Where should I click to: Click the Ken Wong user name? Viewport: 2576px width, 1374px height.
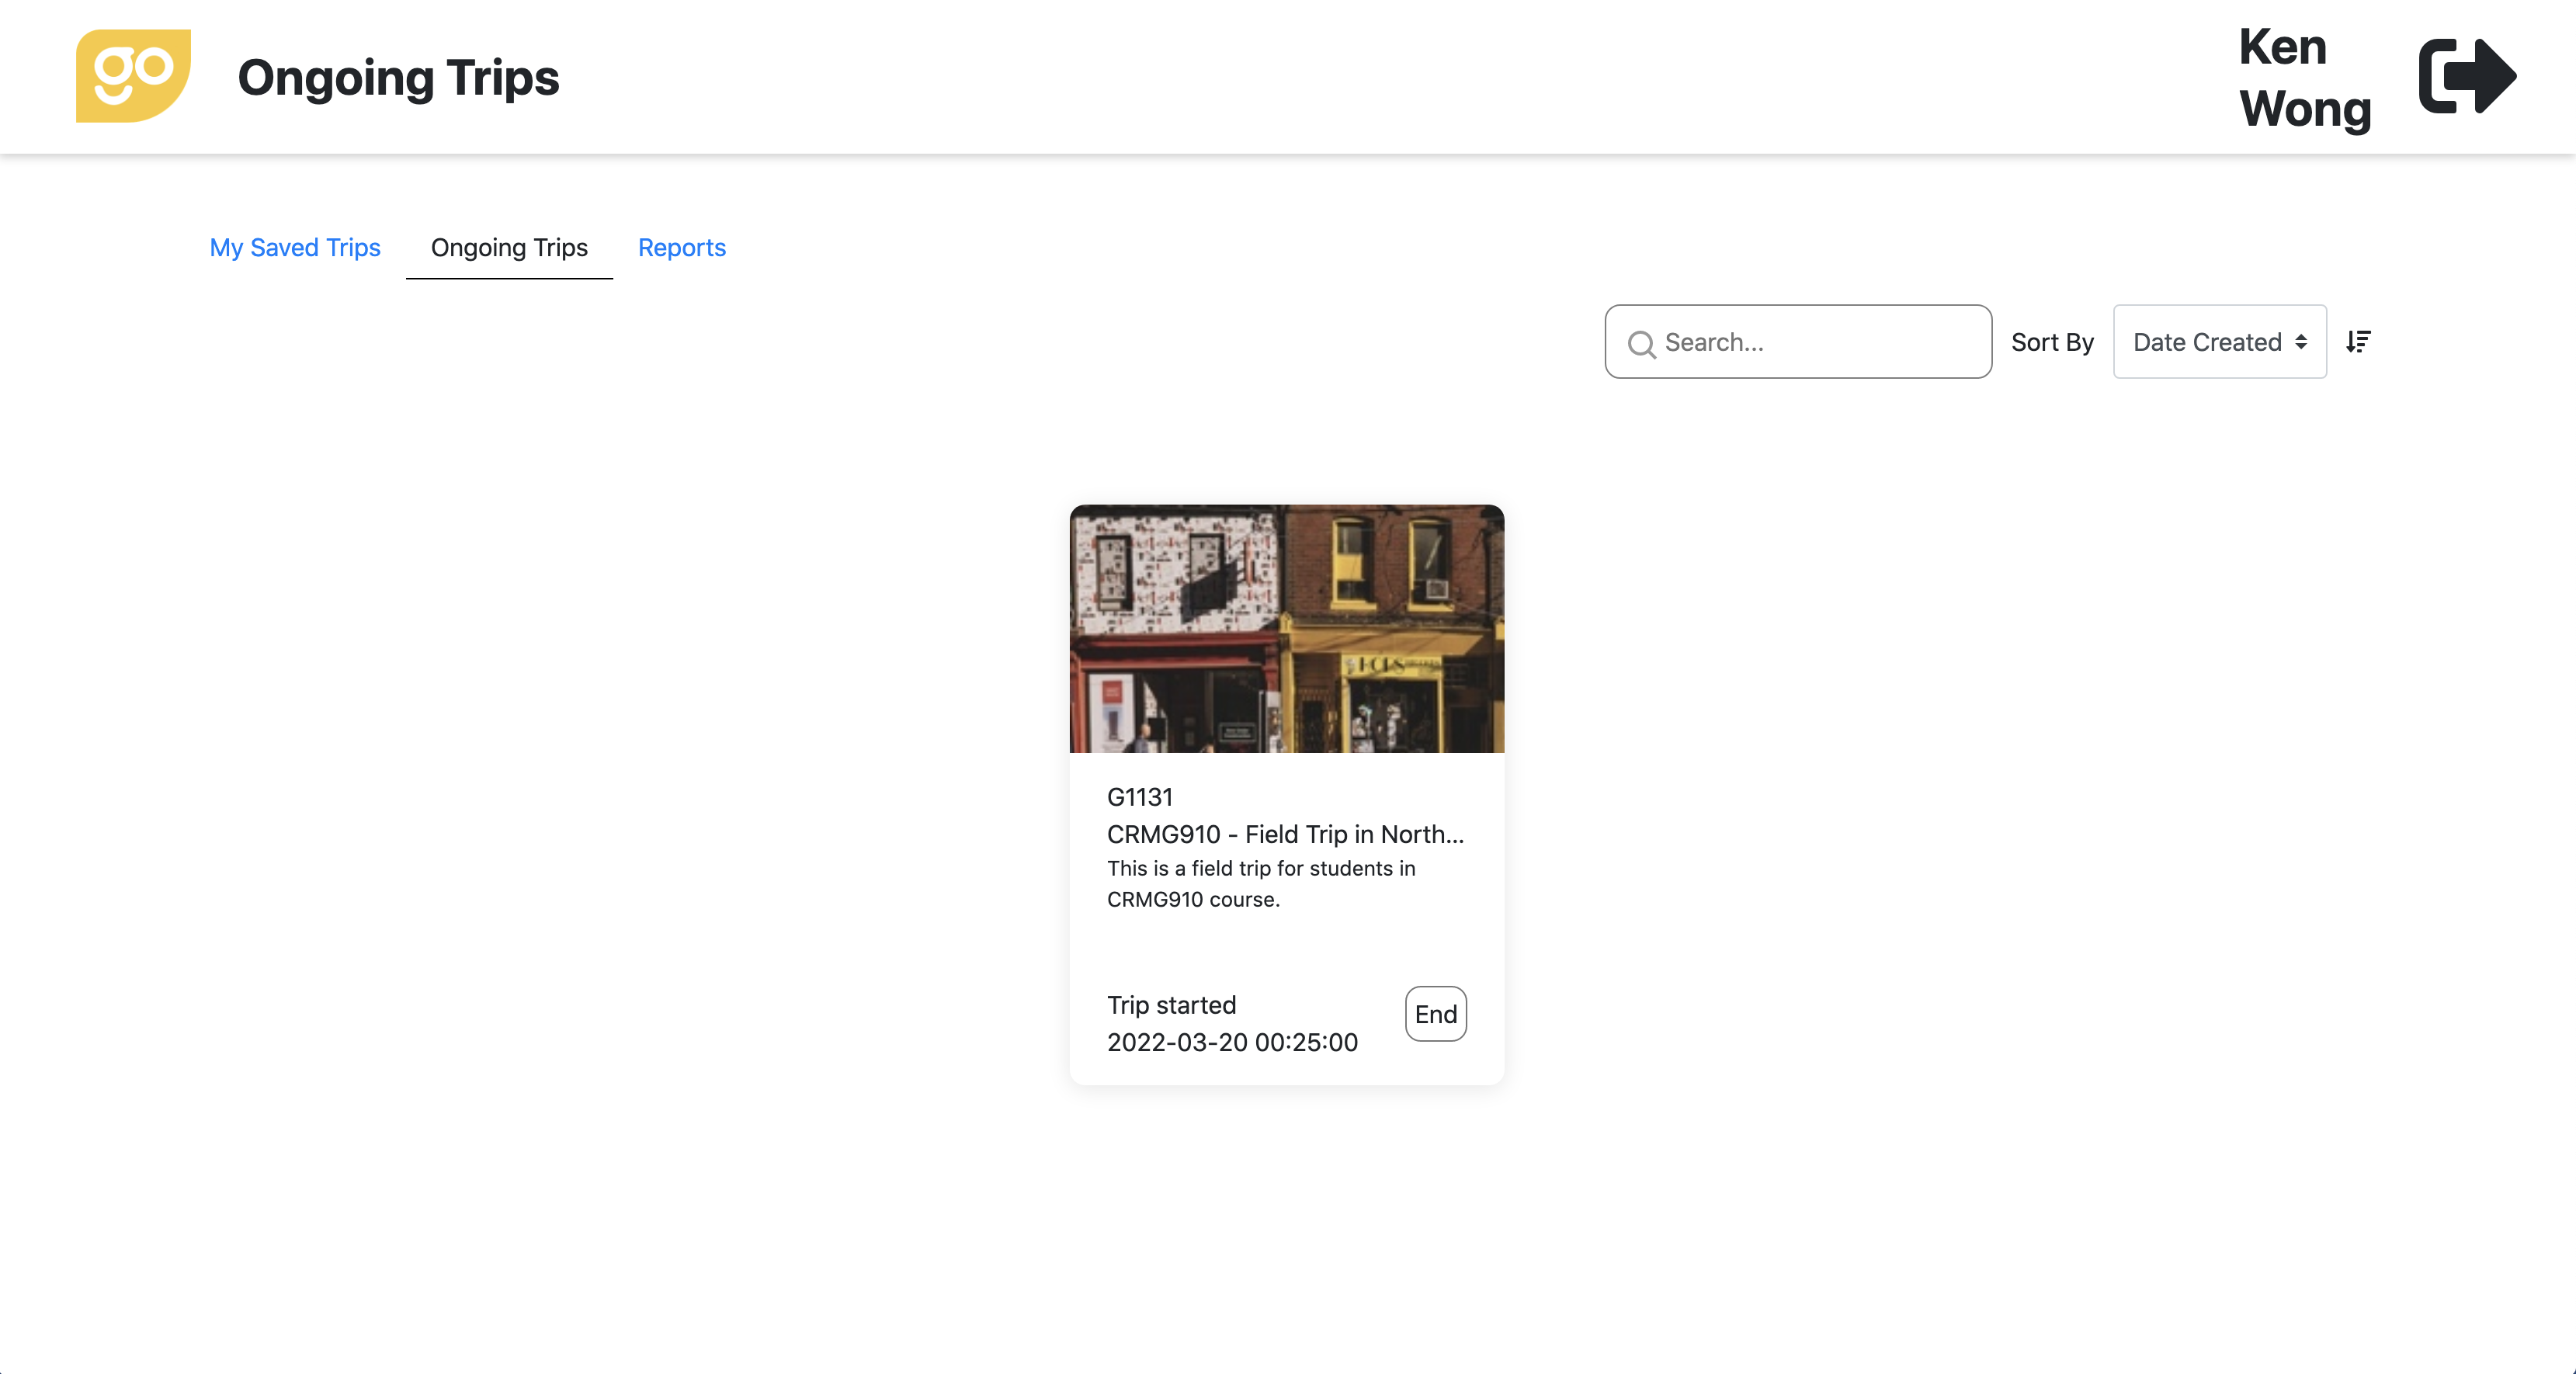click(2304, 78)
